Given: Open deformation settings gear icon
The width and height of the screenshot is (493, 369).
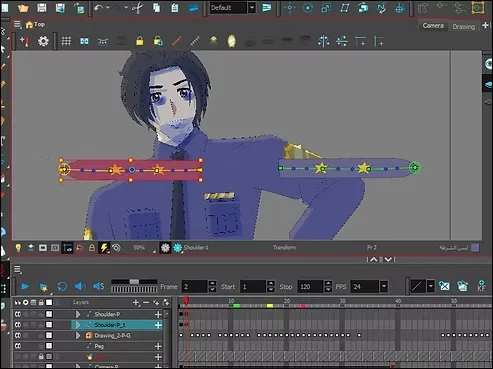Looking at the screenshot, I should (x=43, y=41).
